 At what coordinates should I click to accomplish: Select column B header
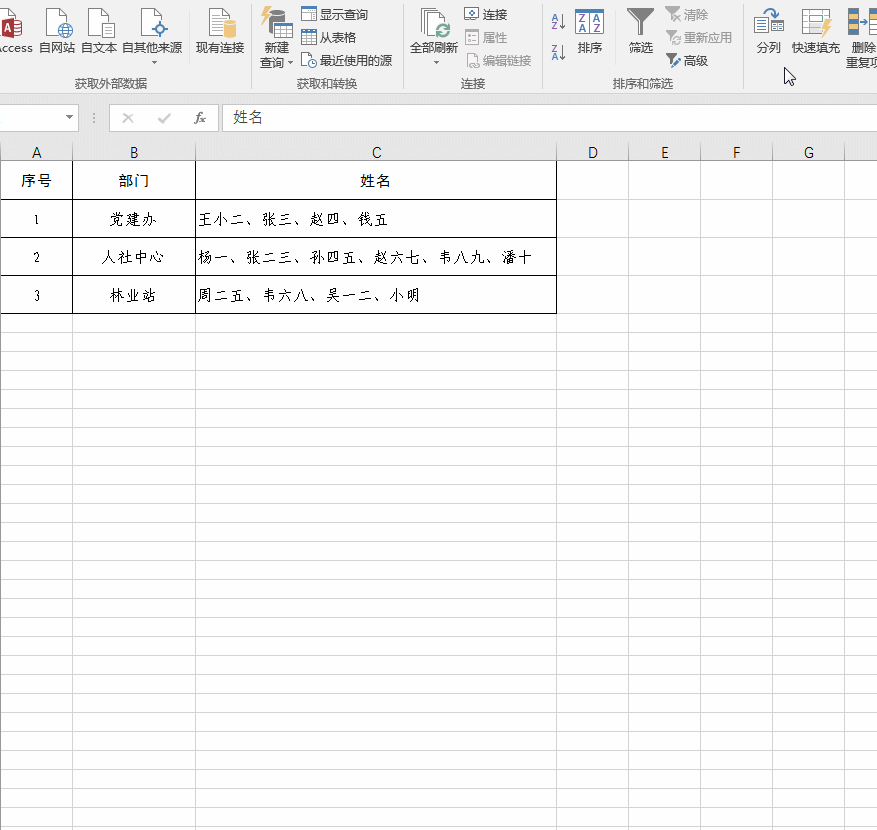click(134, 152)
